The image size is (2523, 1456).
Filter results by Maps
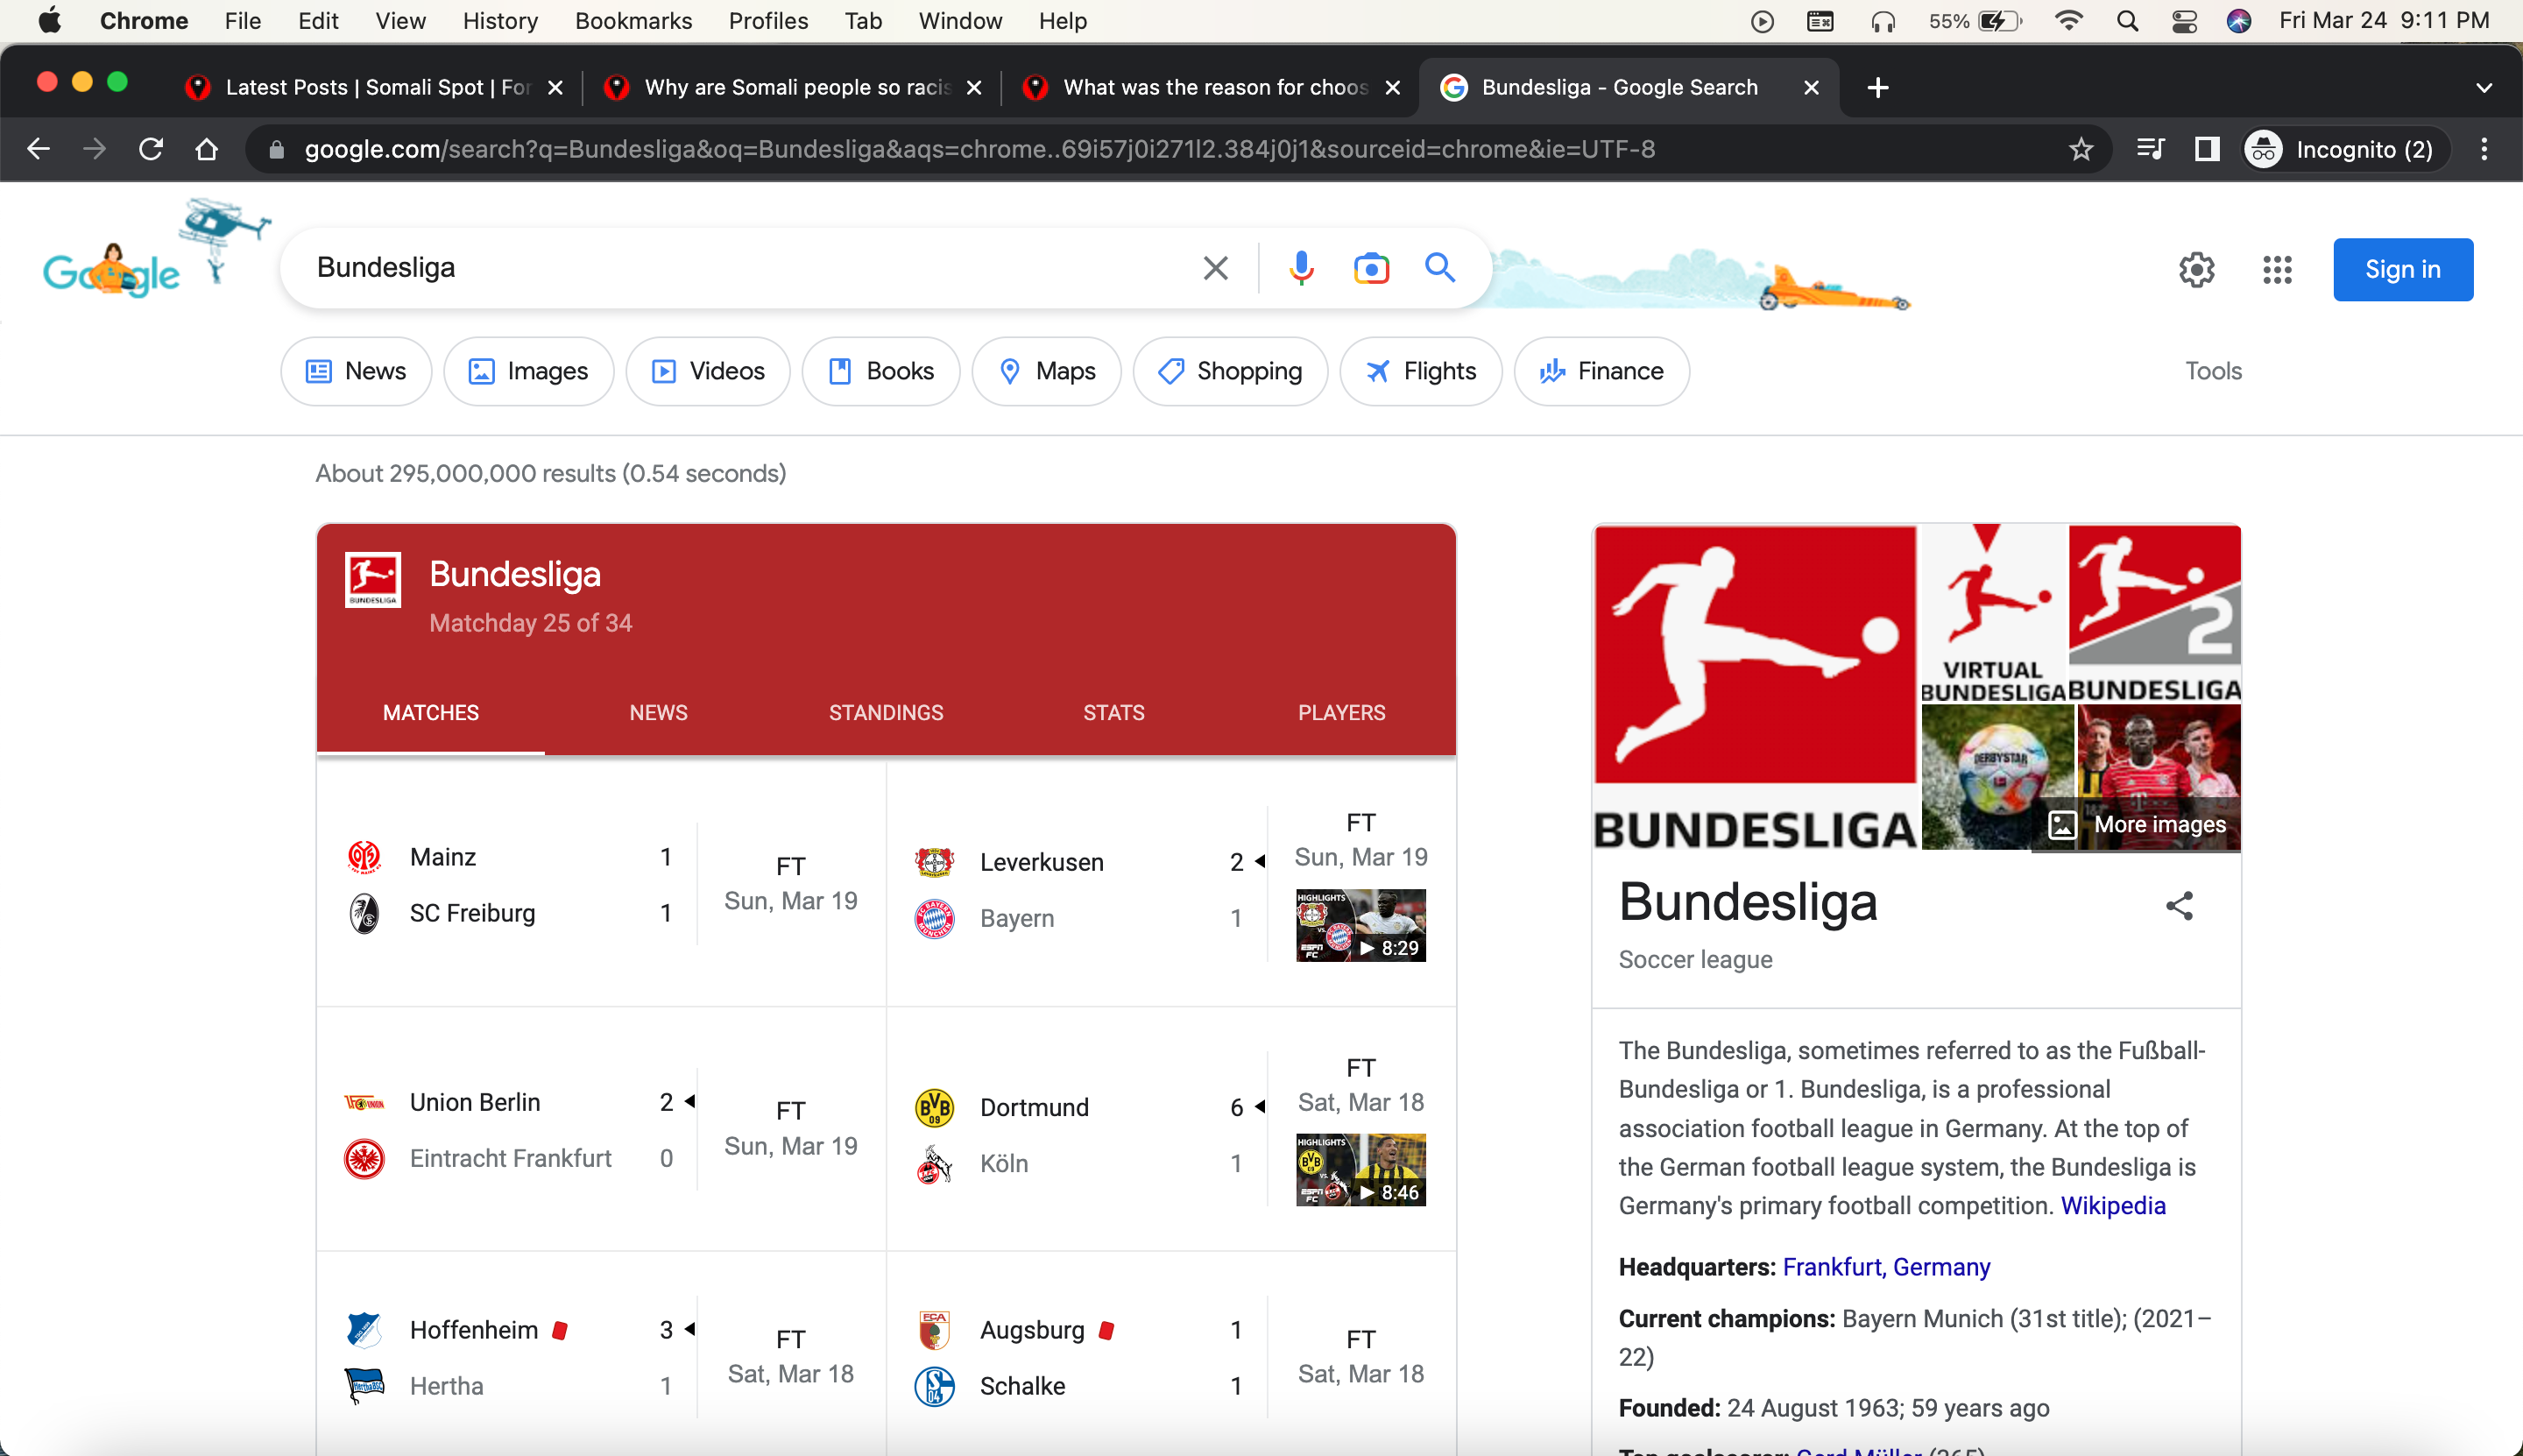coord(1047,371)
